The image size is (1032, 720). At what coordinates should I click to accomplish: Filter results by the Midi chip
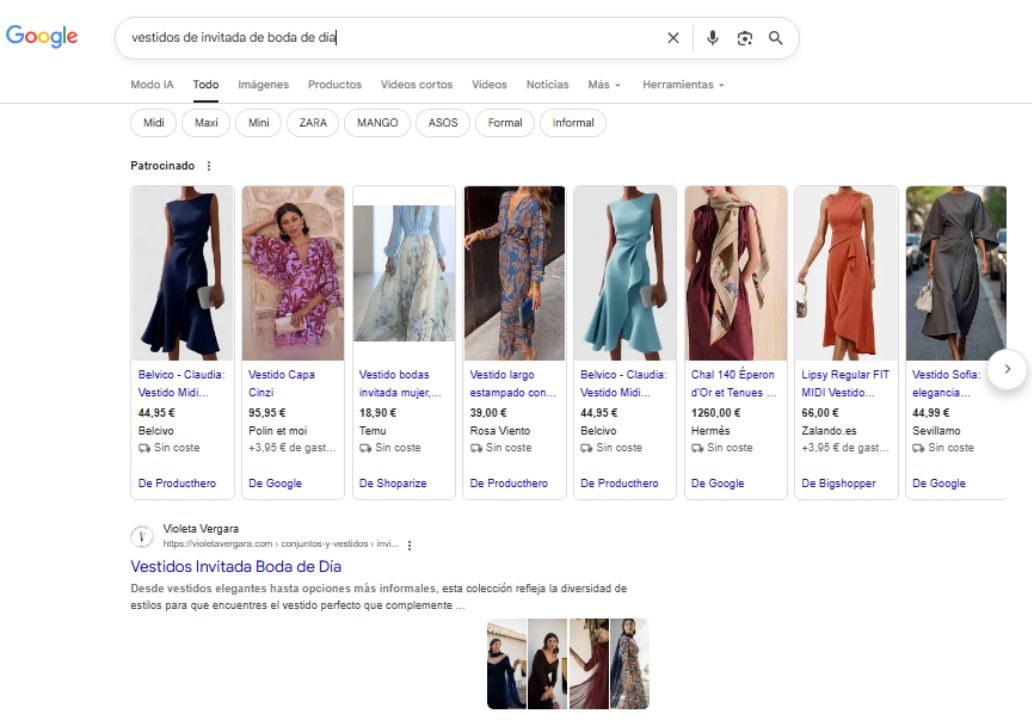[153, 123]
